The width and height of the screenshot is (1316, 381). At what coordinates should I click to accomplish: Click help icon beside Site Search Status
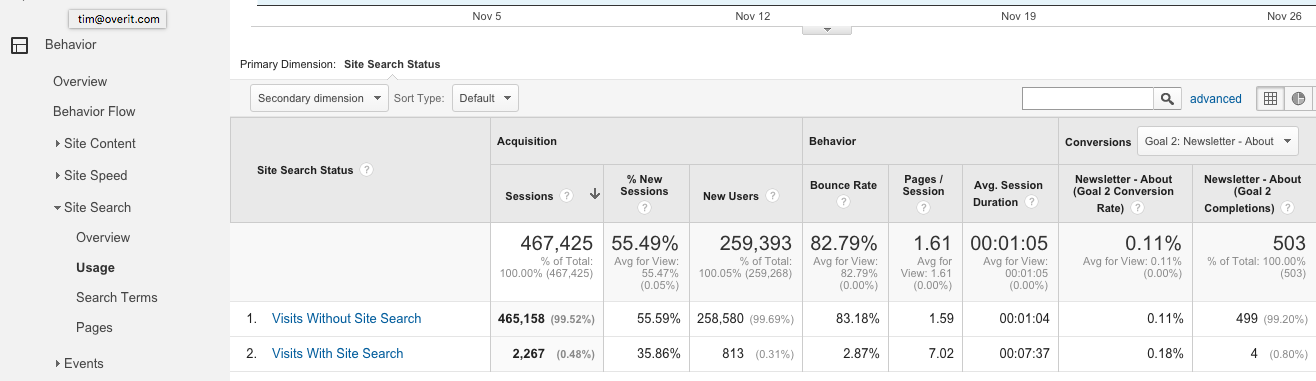coord(366,170)
